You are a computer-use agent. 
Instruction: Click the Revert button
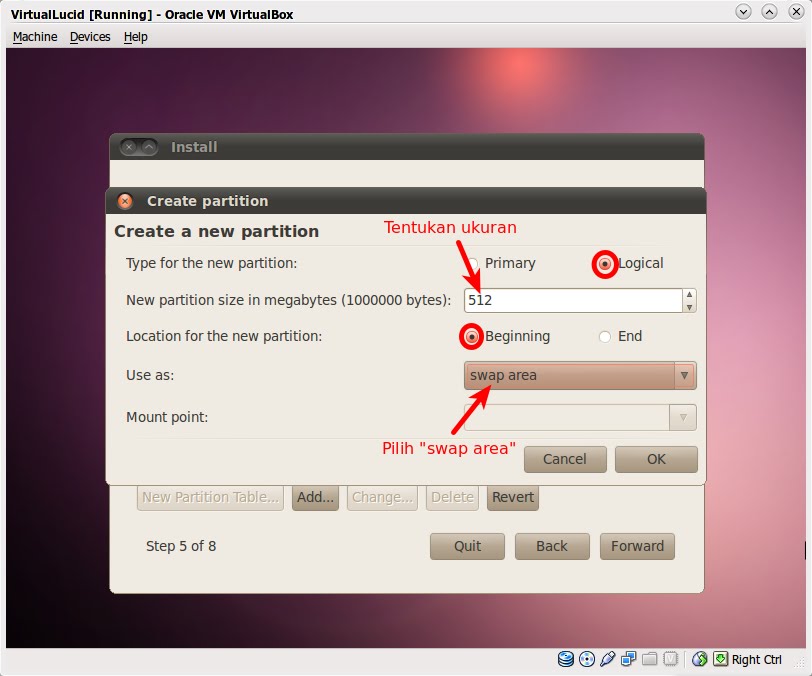(x=512, y=497)
